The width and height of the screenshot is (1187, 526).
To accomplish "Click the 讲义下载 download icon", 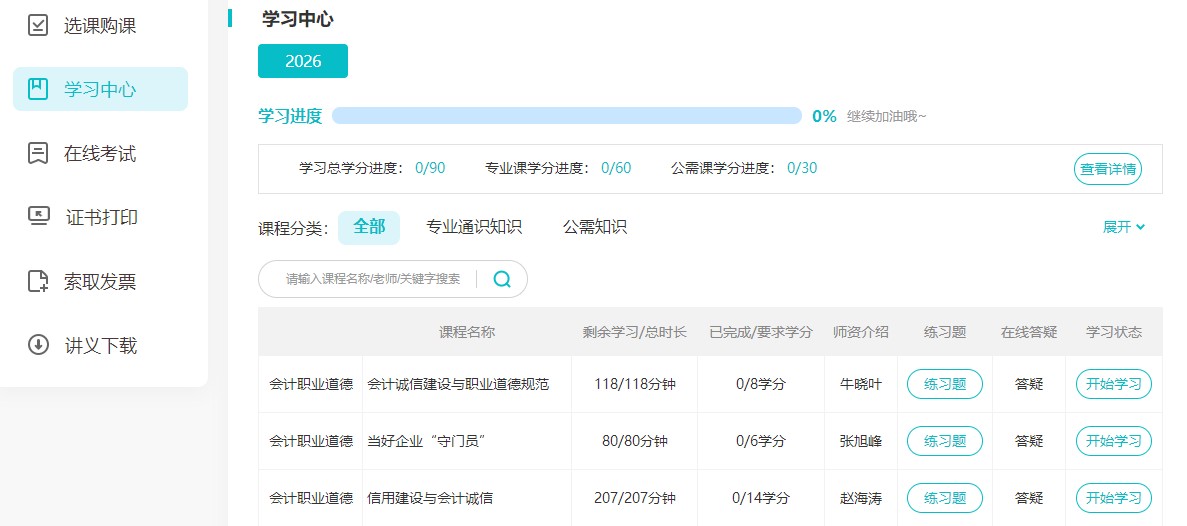I will [x=38, y=346].
